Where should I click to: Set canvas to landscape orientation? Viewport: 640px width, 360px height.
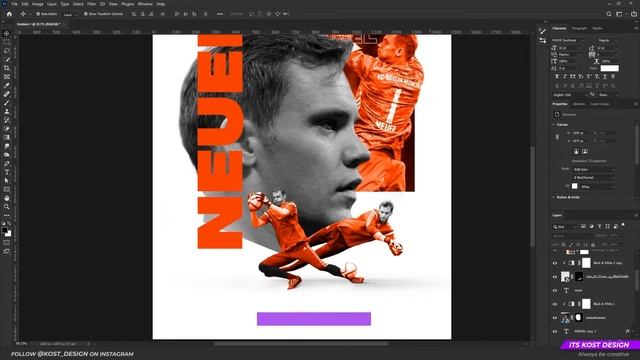point(585,151)
